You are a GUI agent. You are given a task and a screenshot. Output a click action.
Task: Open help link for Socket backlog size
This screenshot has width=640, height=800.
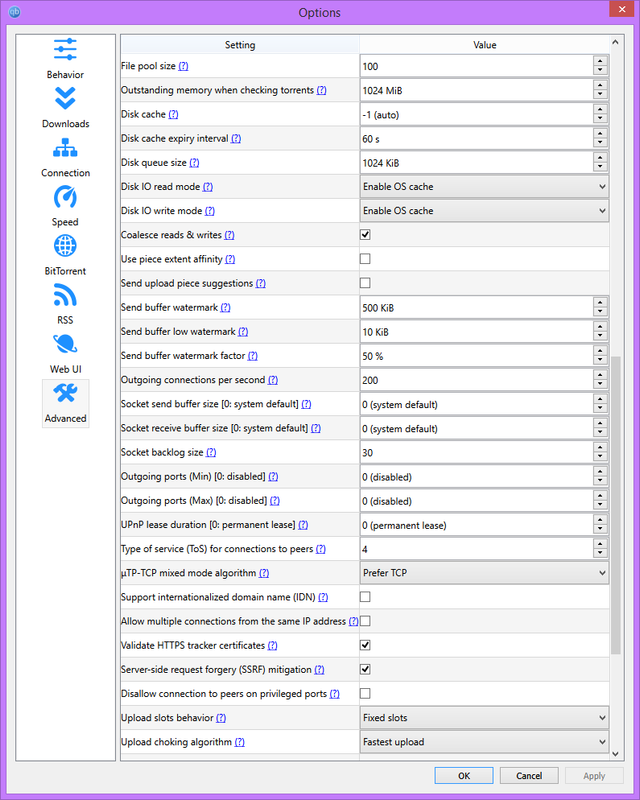[211, 452]
